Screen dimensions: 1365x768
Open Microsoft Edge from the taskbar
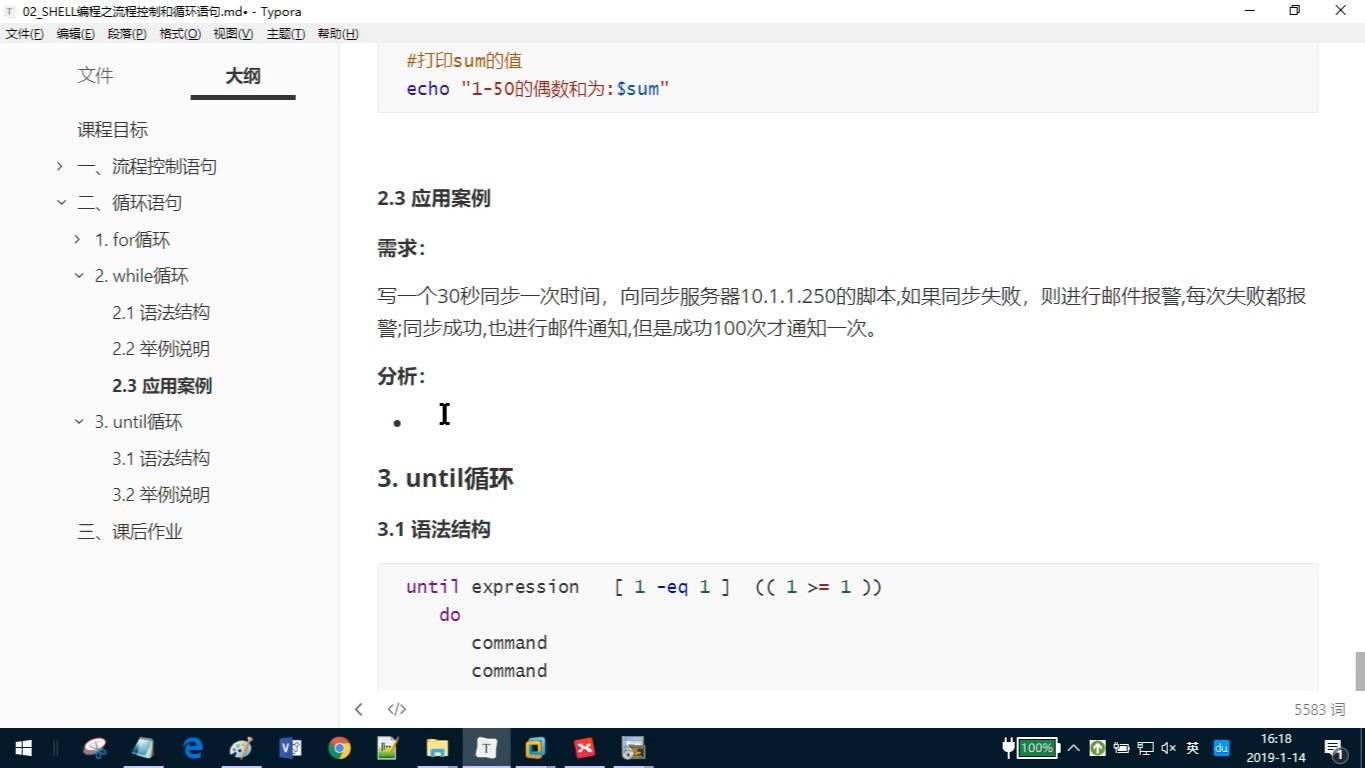click(193, 748)
